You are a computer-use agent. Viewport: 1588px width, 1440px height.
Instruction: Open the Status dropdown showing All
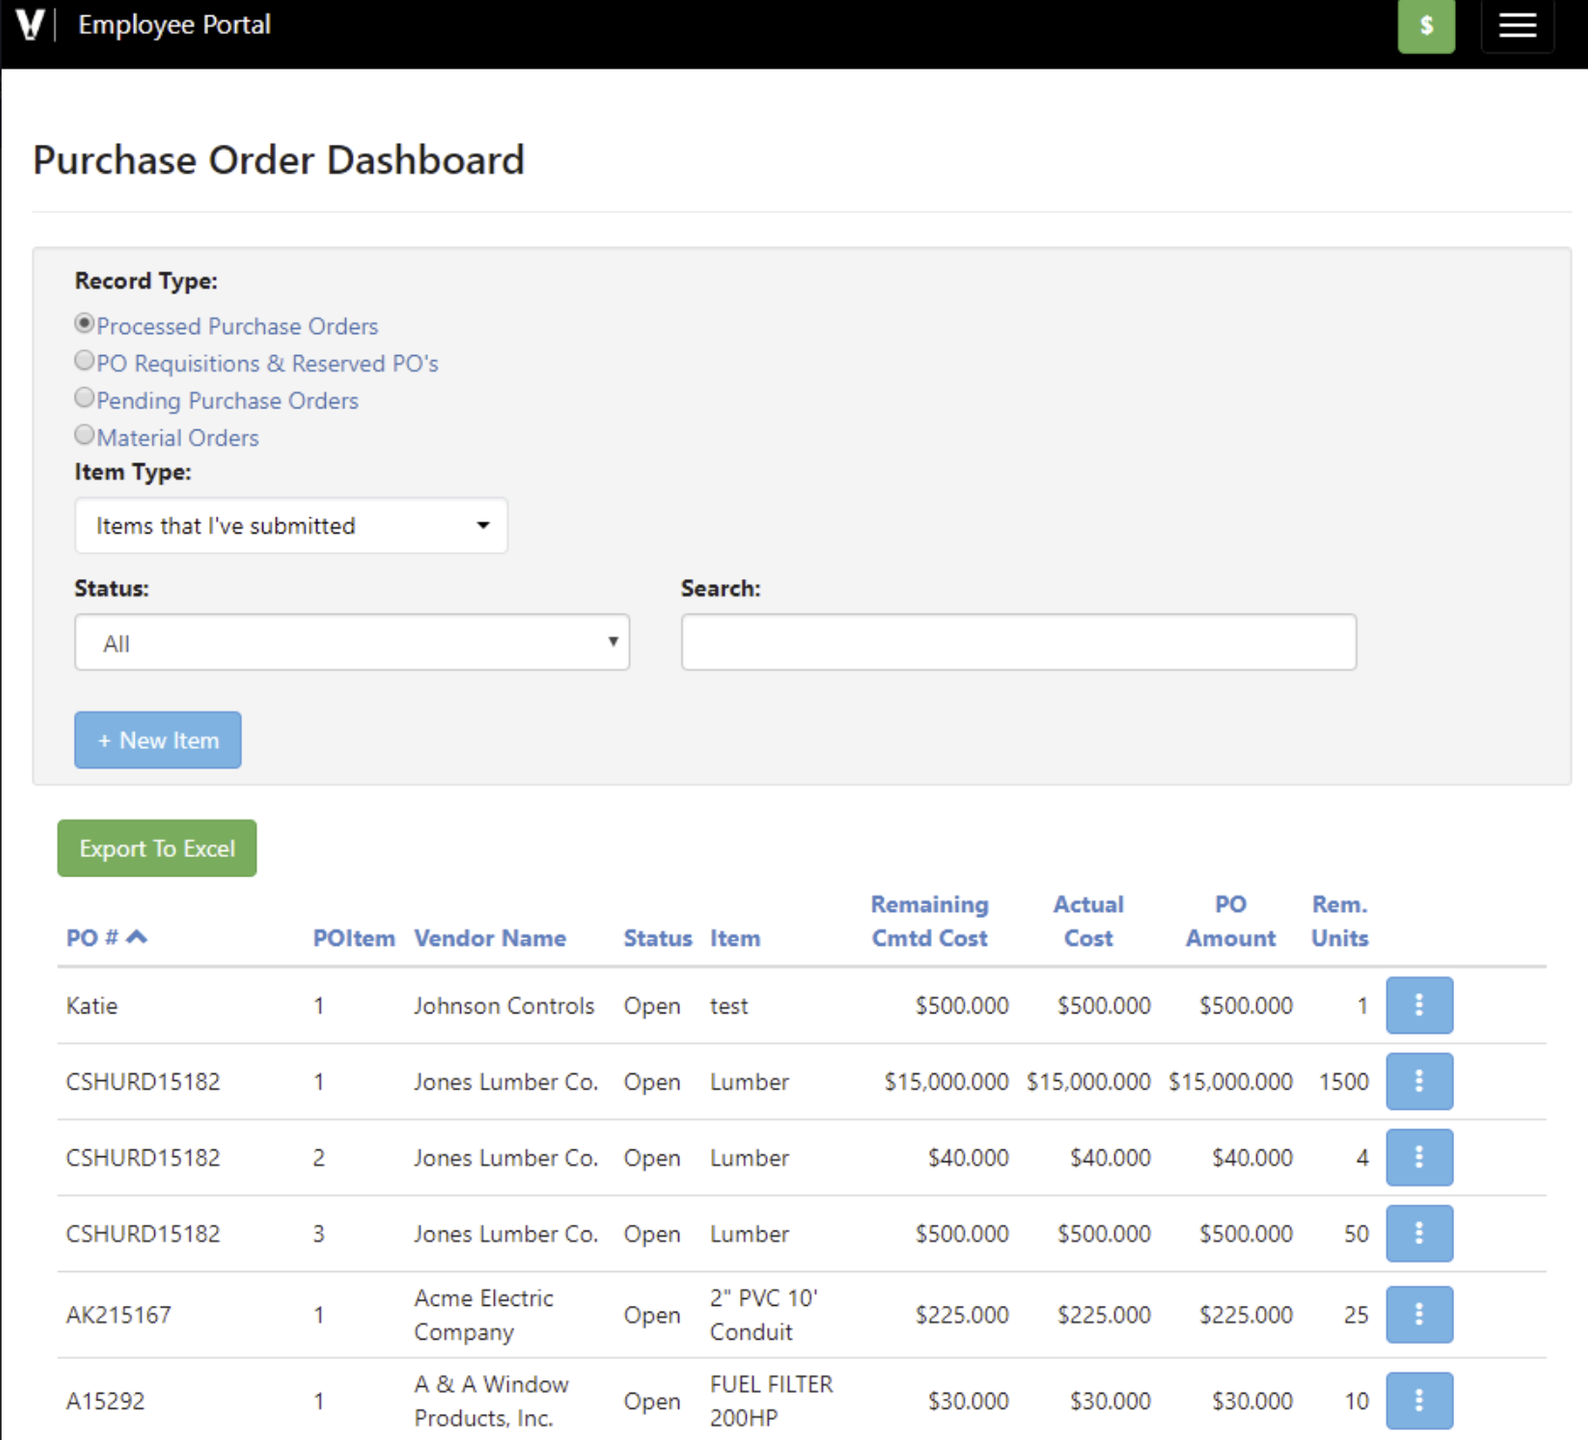coord(352,643)
